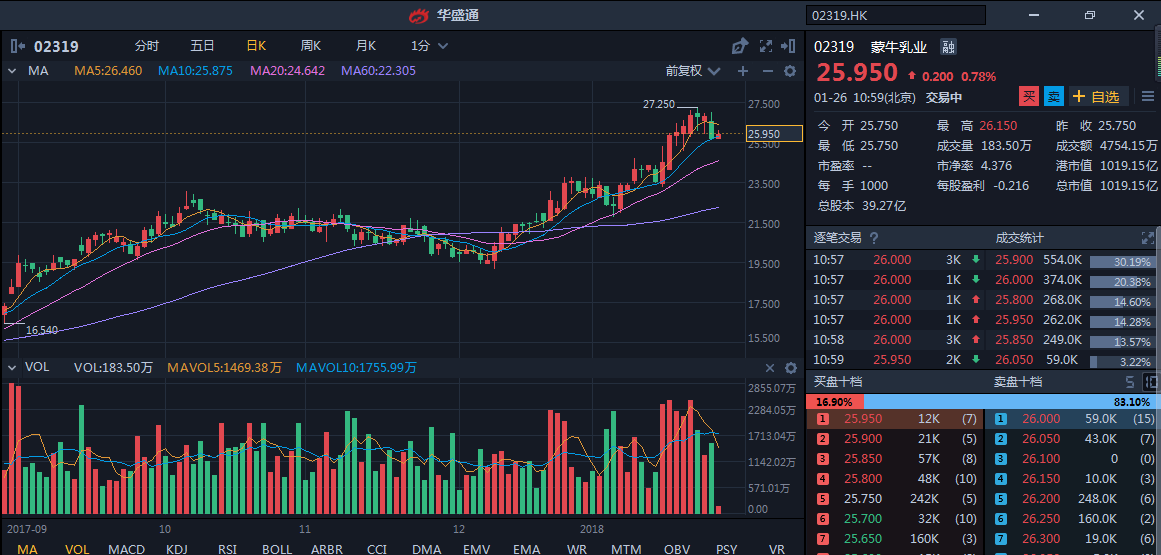
Task: Add stock via 自选 watchlist button
Action: click(x=1098, y=97)
